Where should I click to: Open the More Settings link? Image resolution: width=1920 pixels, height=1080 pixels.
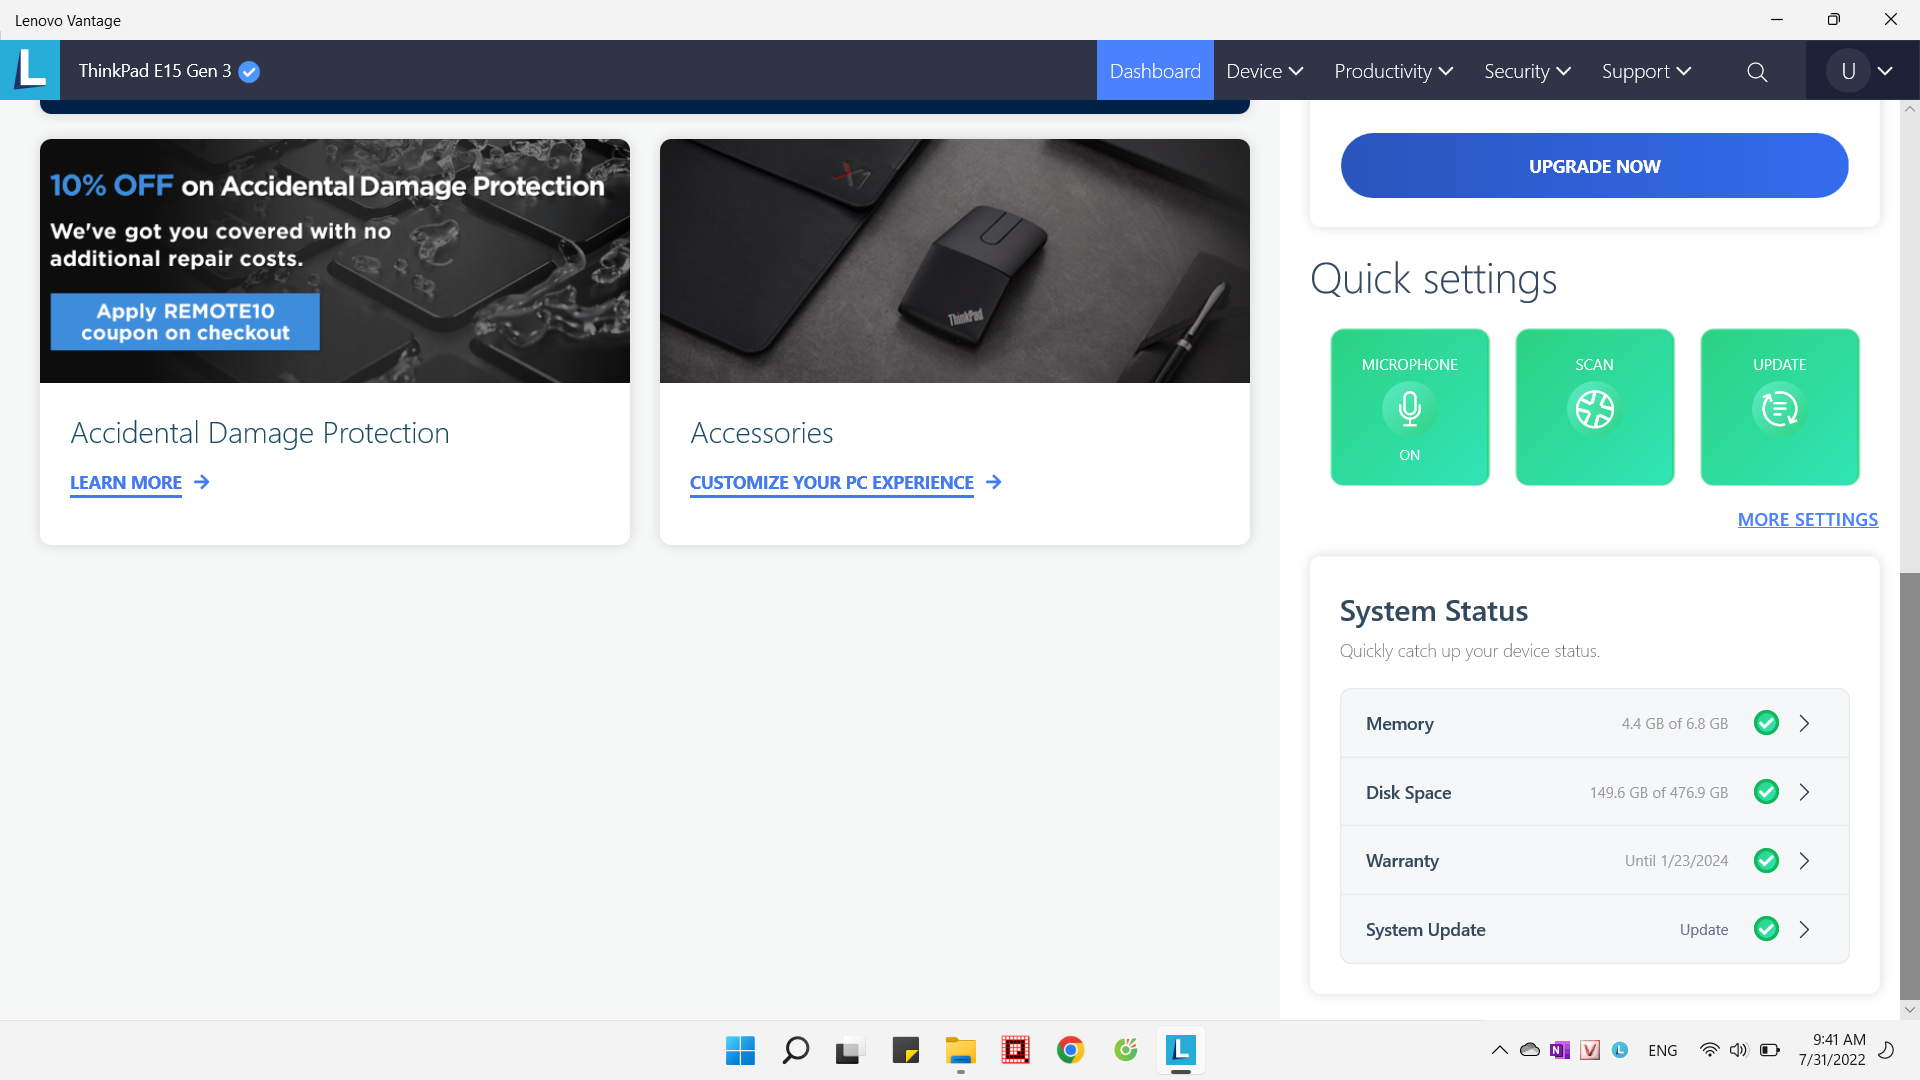[1807, 520]
